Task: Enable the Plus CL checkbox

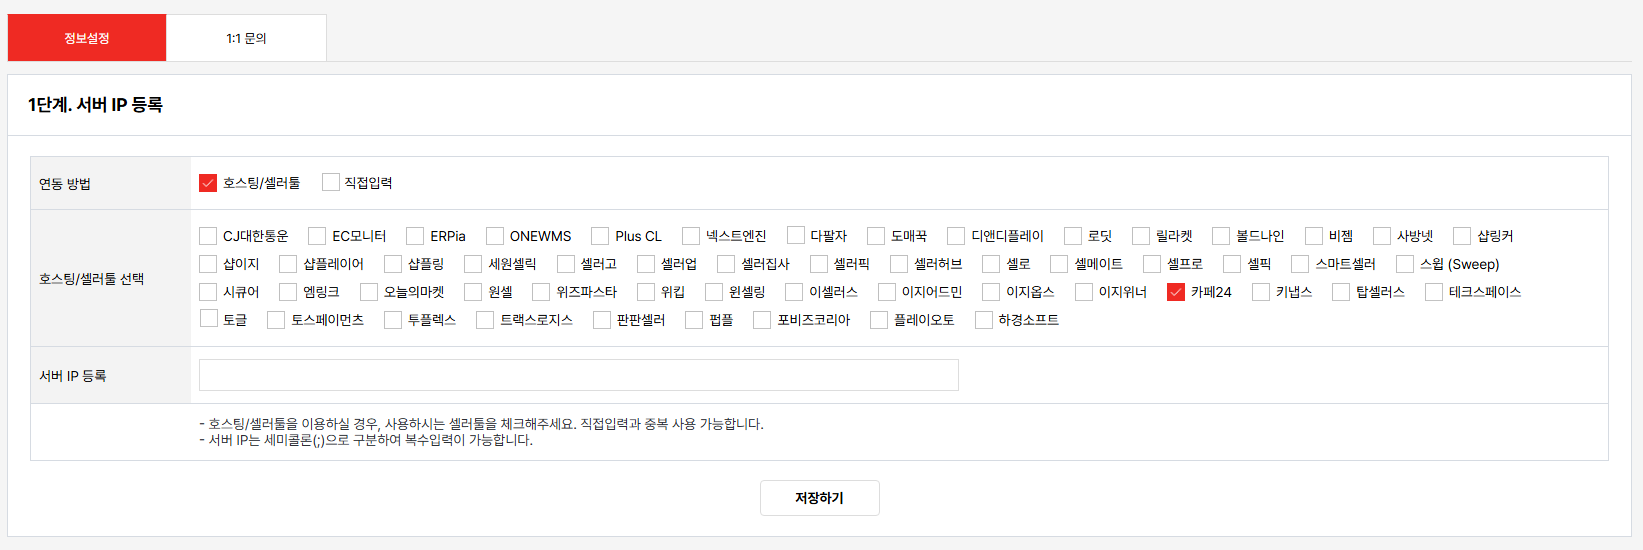Action: 600,236
